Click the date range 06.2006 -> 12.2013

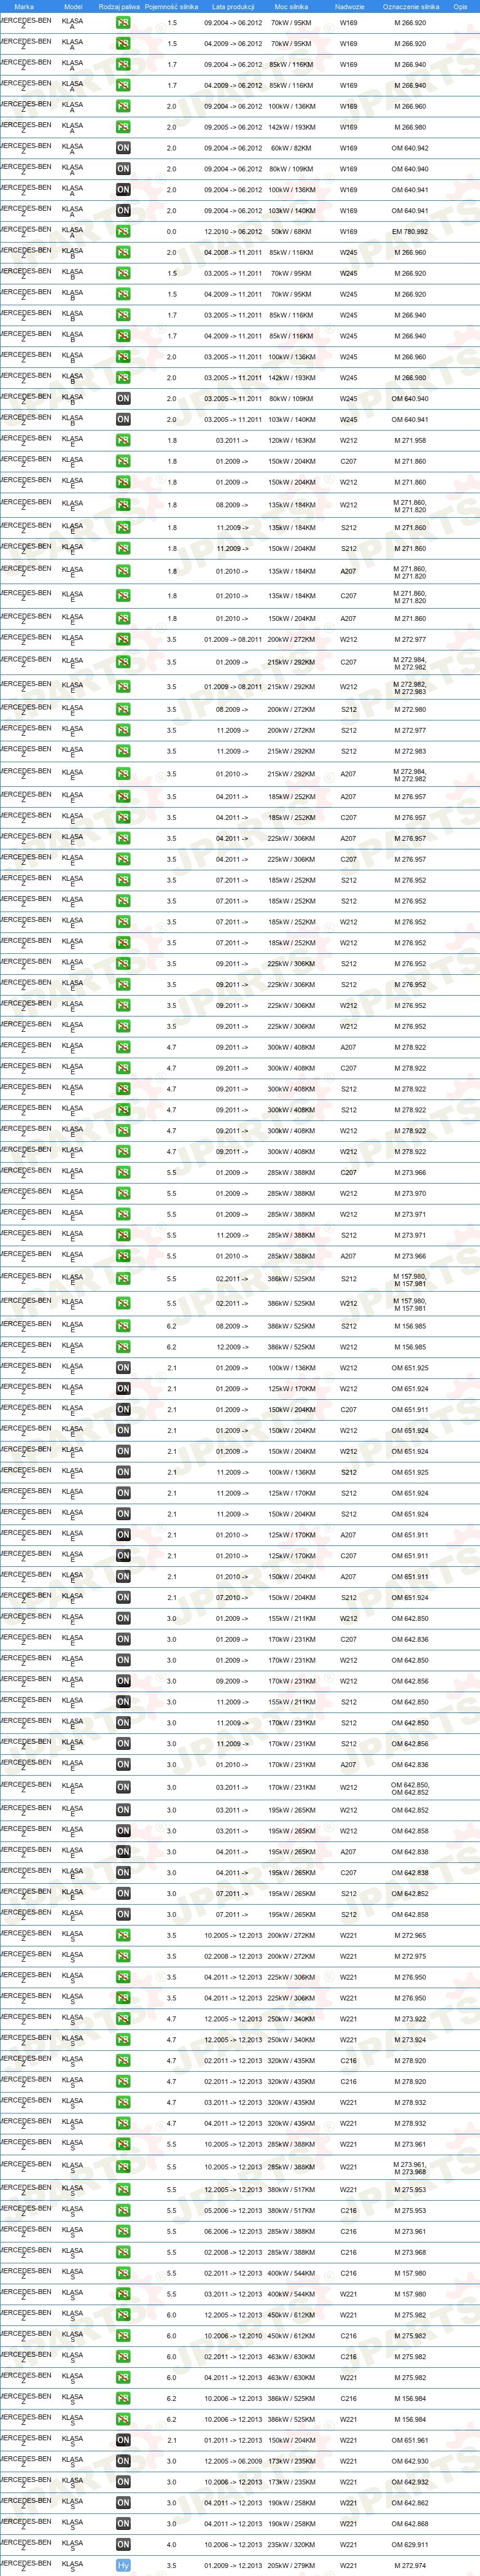coord(233,2231)
